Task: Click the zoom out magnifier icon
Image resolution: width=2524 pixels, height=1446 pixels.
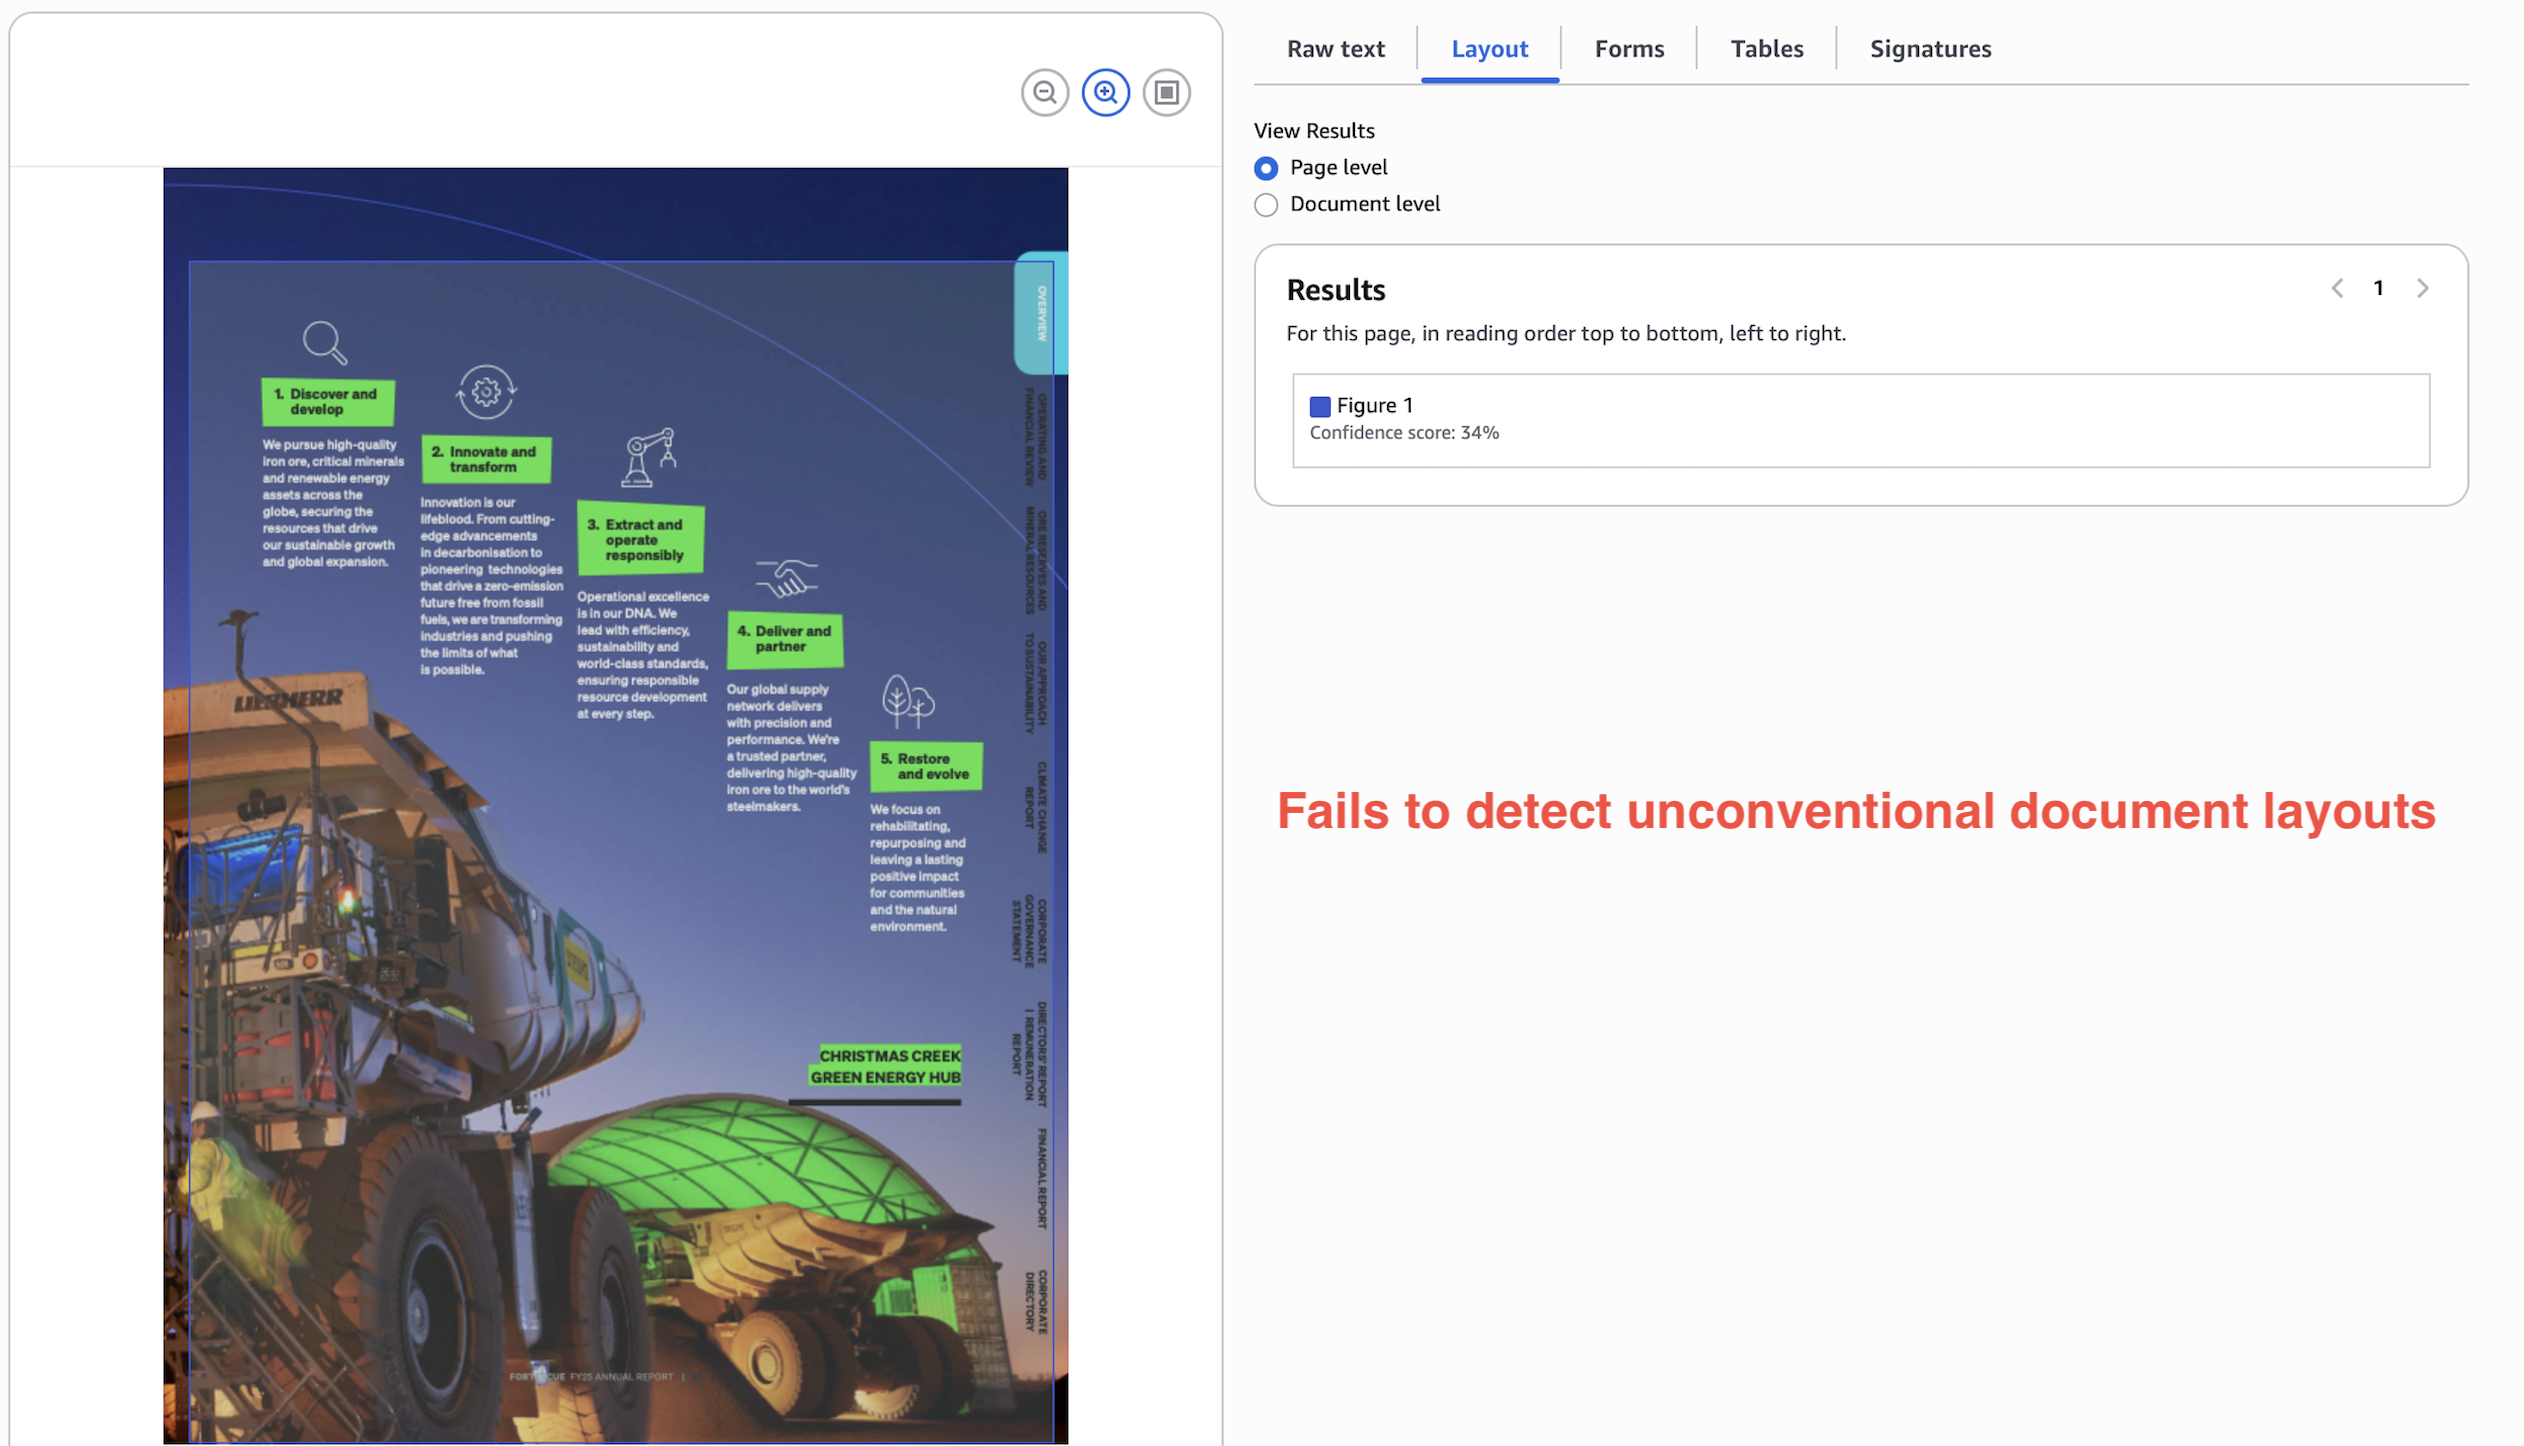Action: coord(1045,92)
